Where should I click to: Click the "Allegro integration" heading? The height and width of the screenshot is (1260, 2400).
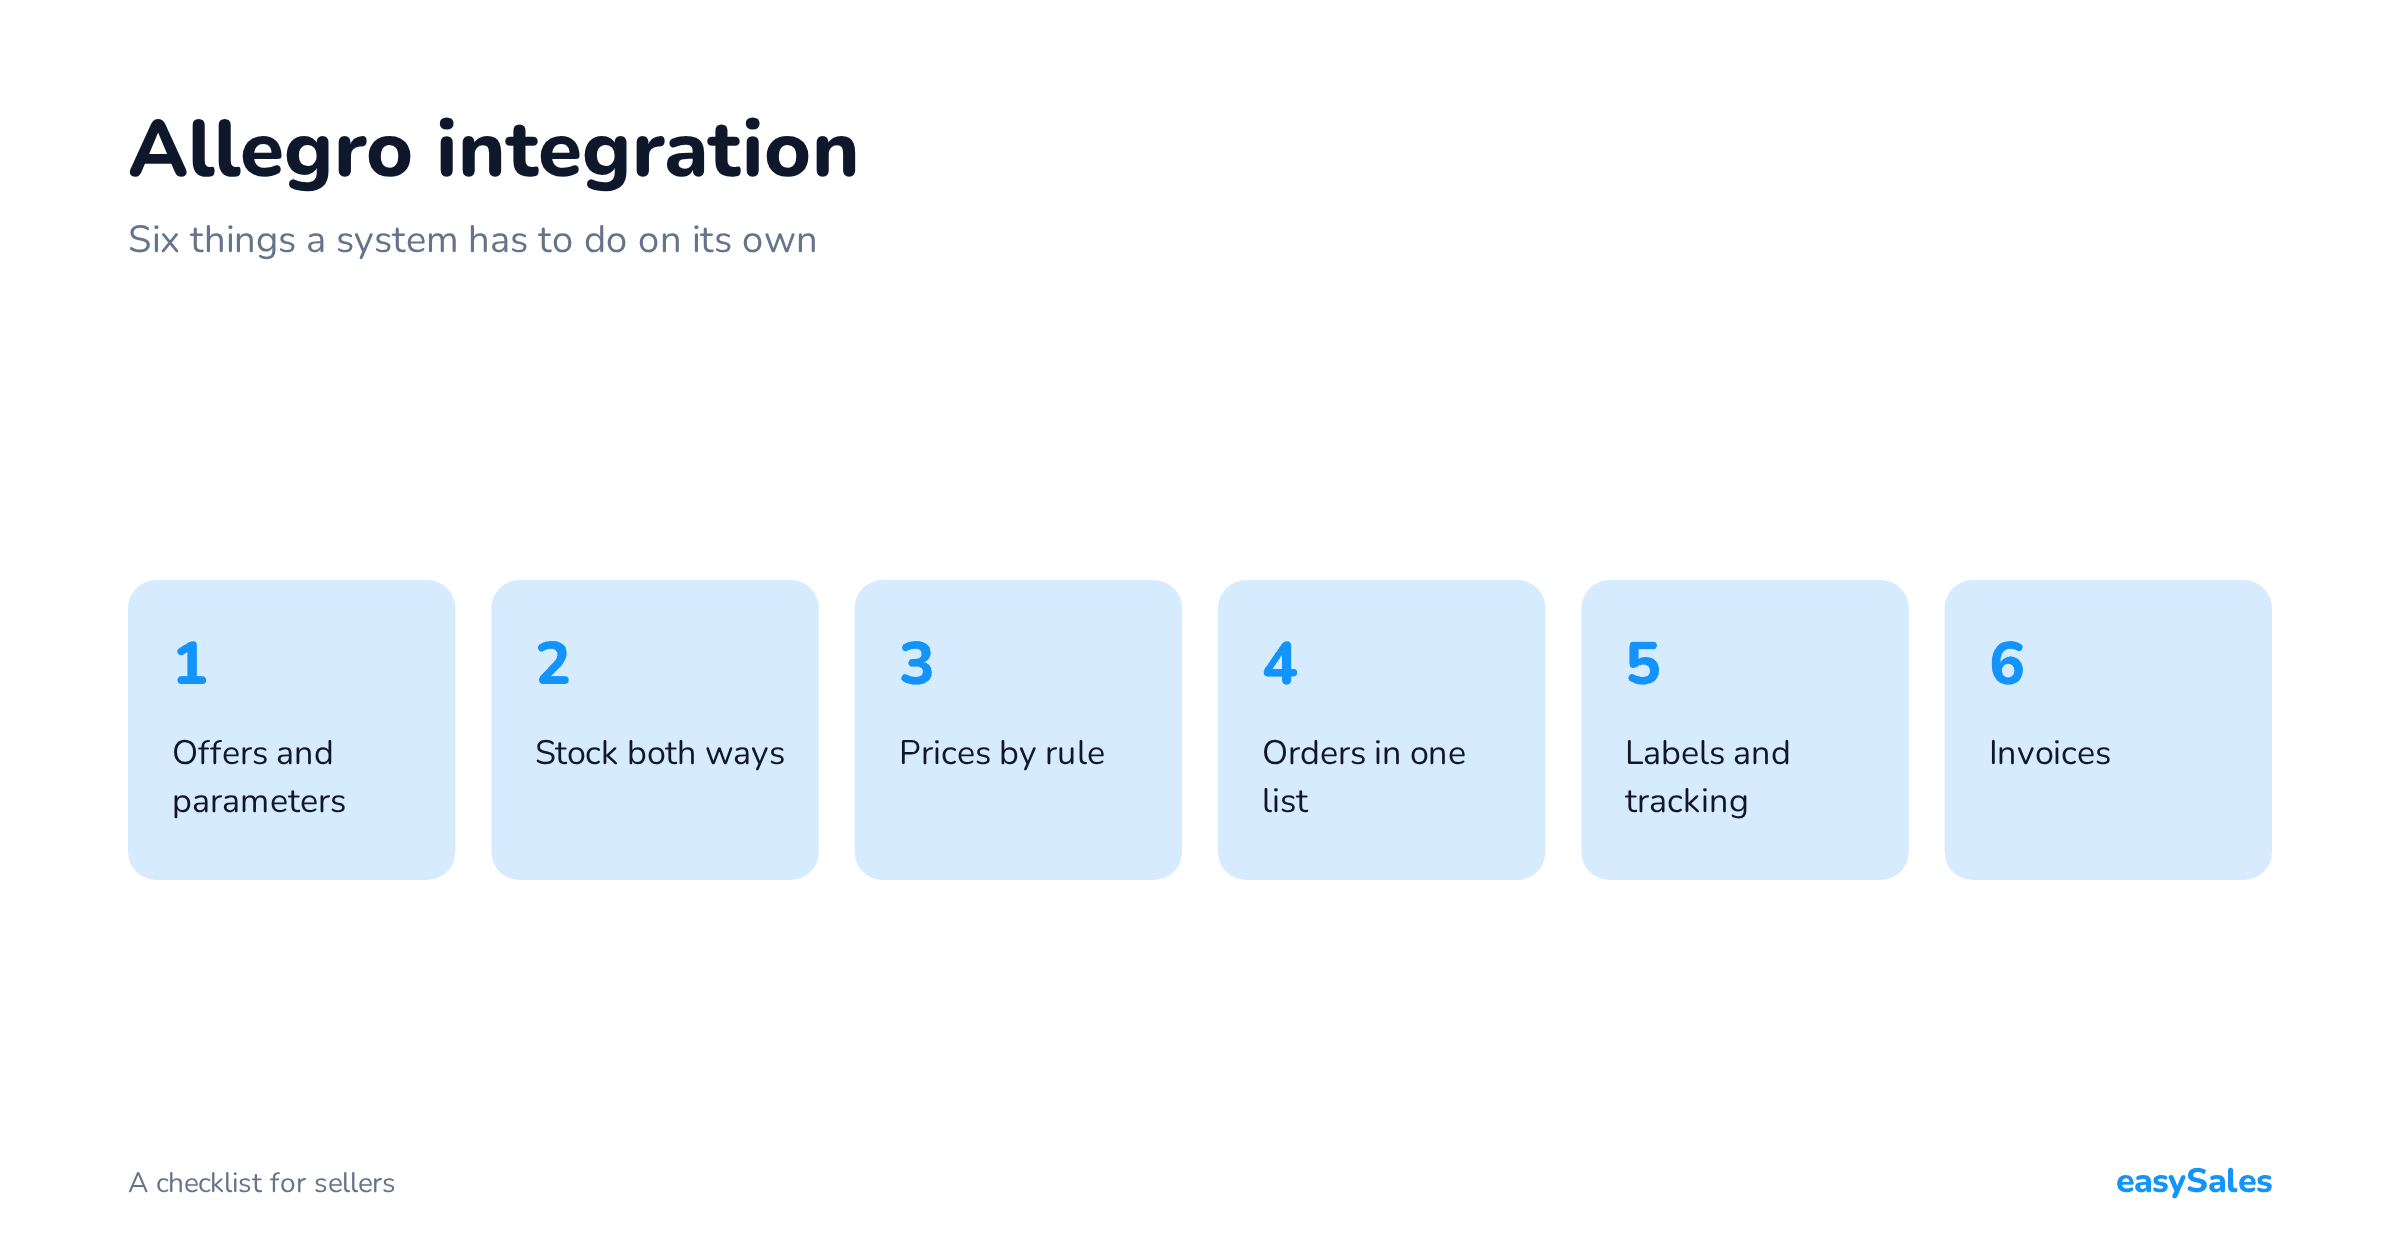pyautogui.click(x=493, y=151)
